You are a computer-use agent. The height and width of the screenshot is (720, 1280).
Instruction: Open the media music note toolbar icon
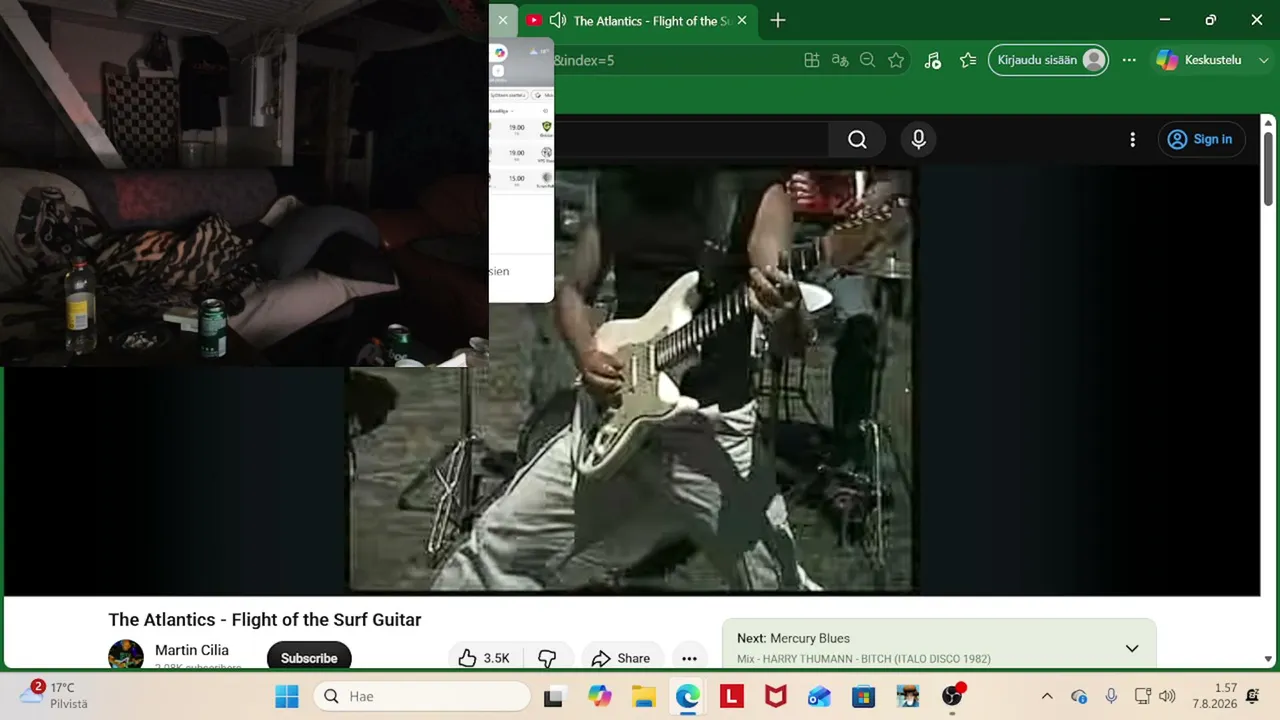(932, 60)
